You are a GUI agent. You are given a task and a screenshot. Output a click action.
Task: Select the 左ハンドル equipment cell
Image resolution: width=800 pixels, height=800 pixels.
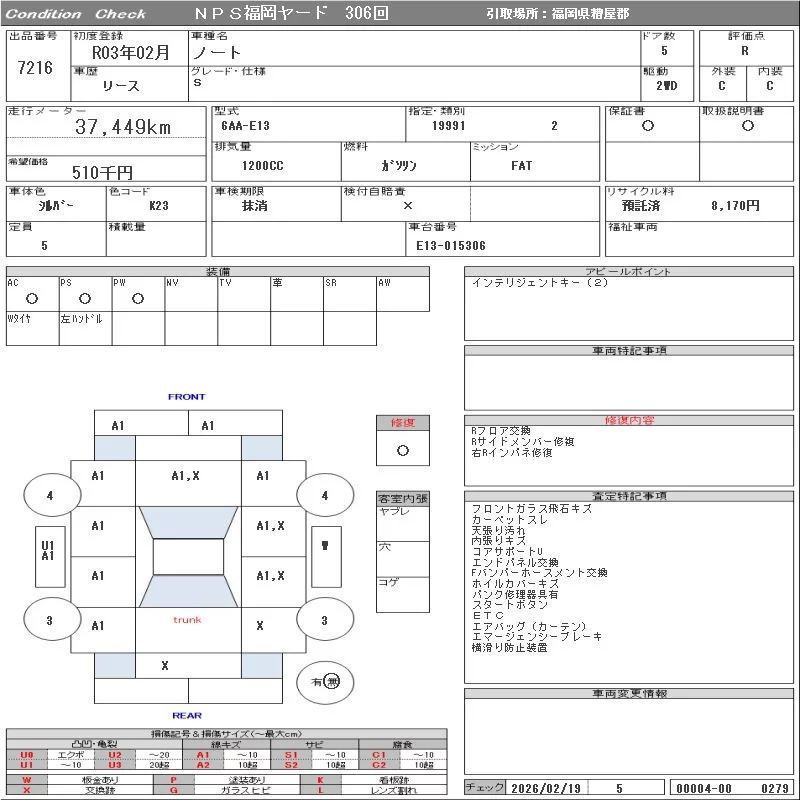coord(86,329)
